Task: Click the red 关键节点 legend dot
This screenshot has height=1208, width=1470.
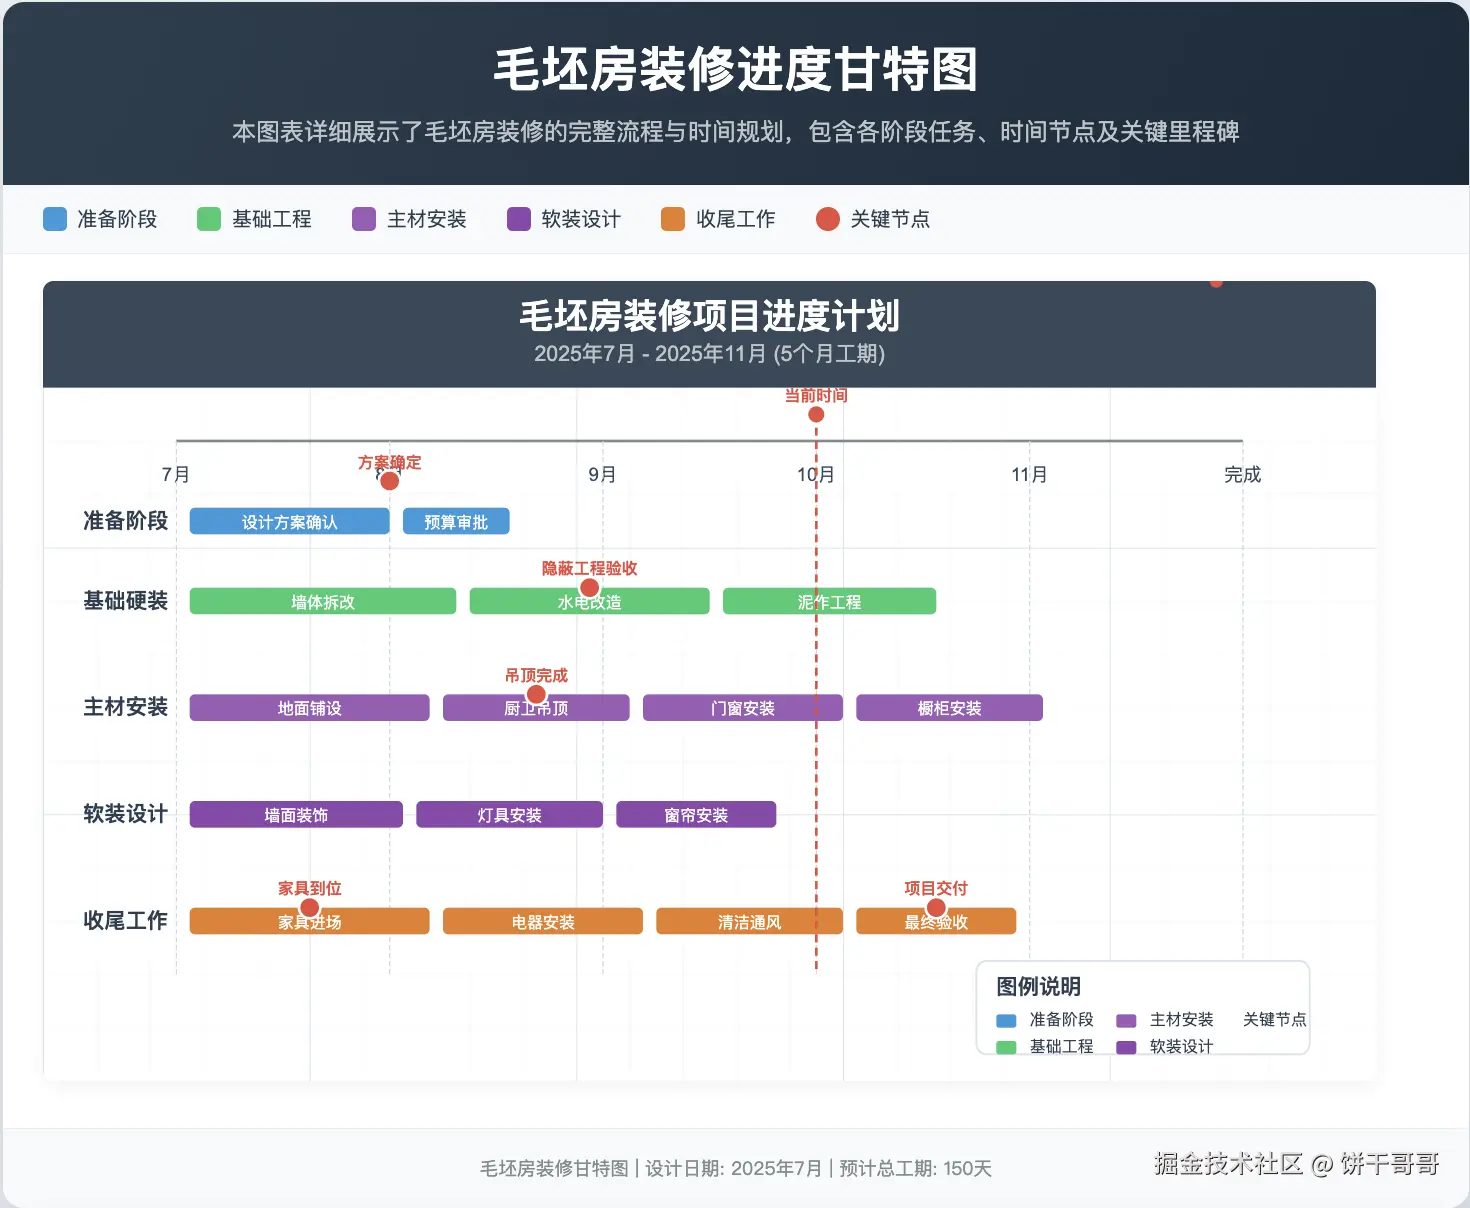Action: pos(828,219)
